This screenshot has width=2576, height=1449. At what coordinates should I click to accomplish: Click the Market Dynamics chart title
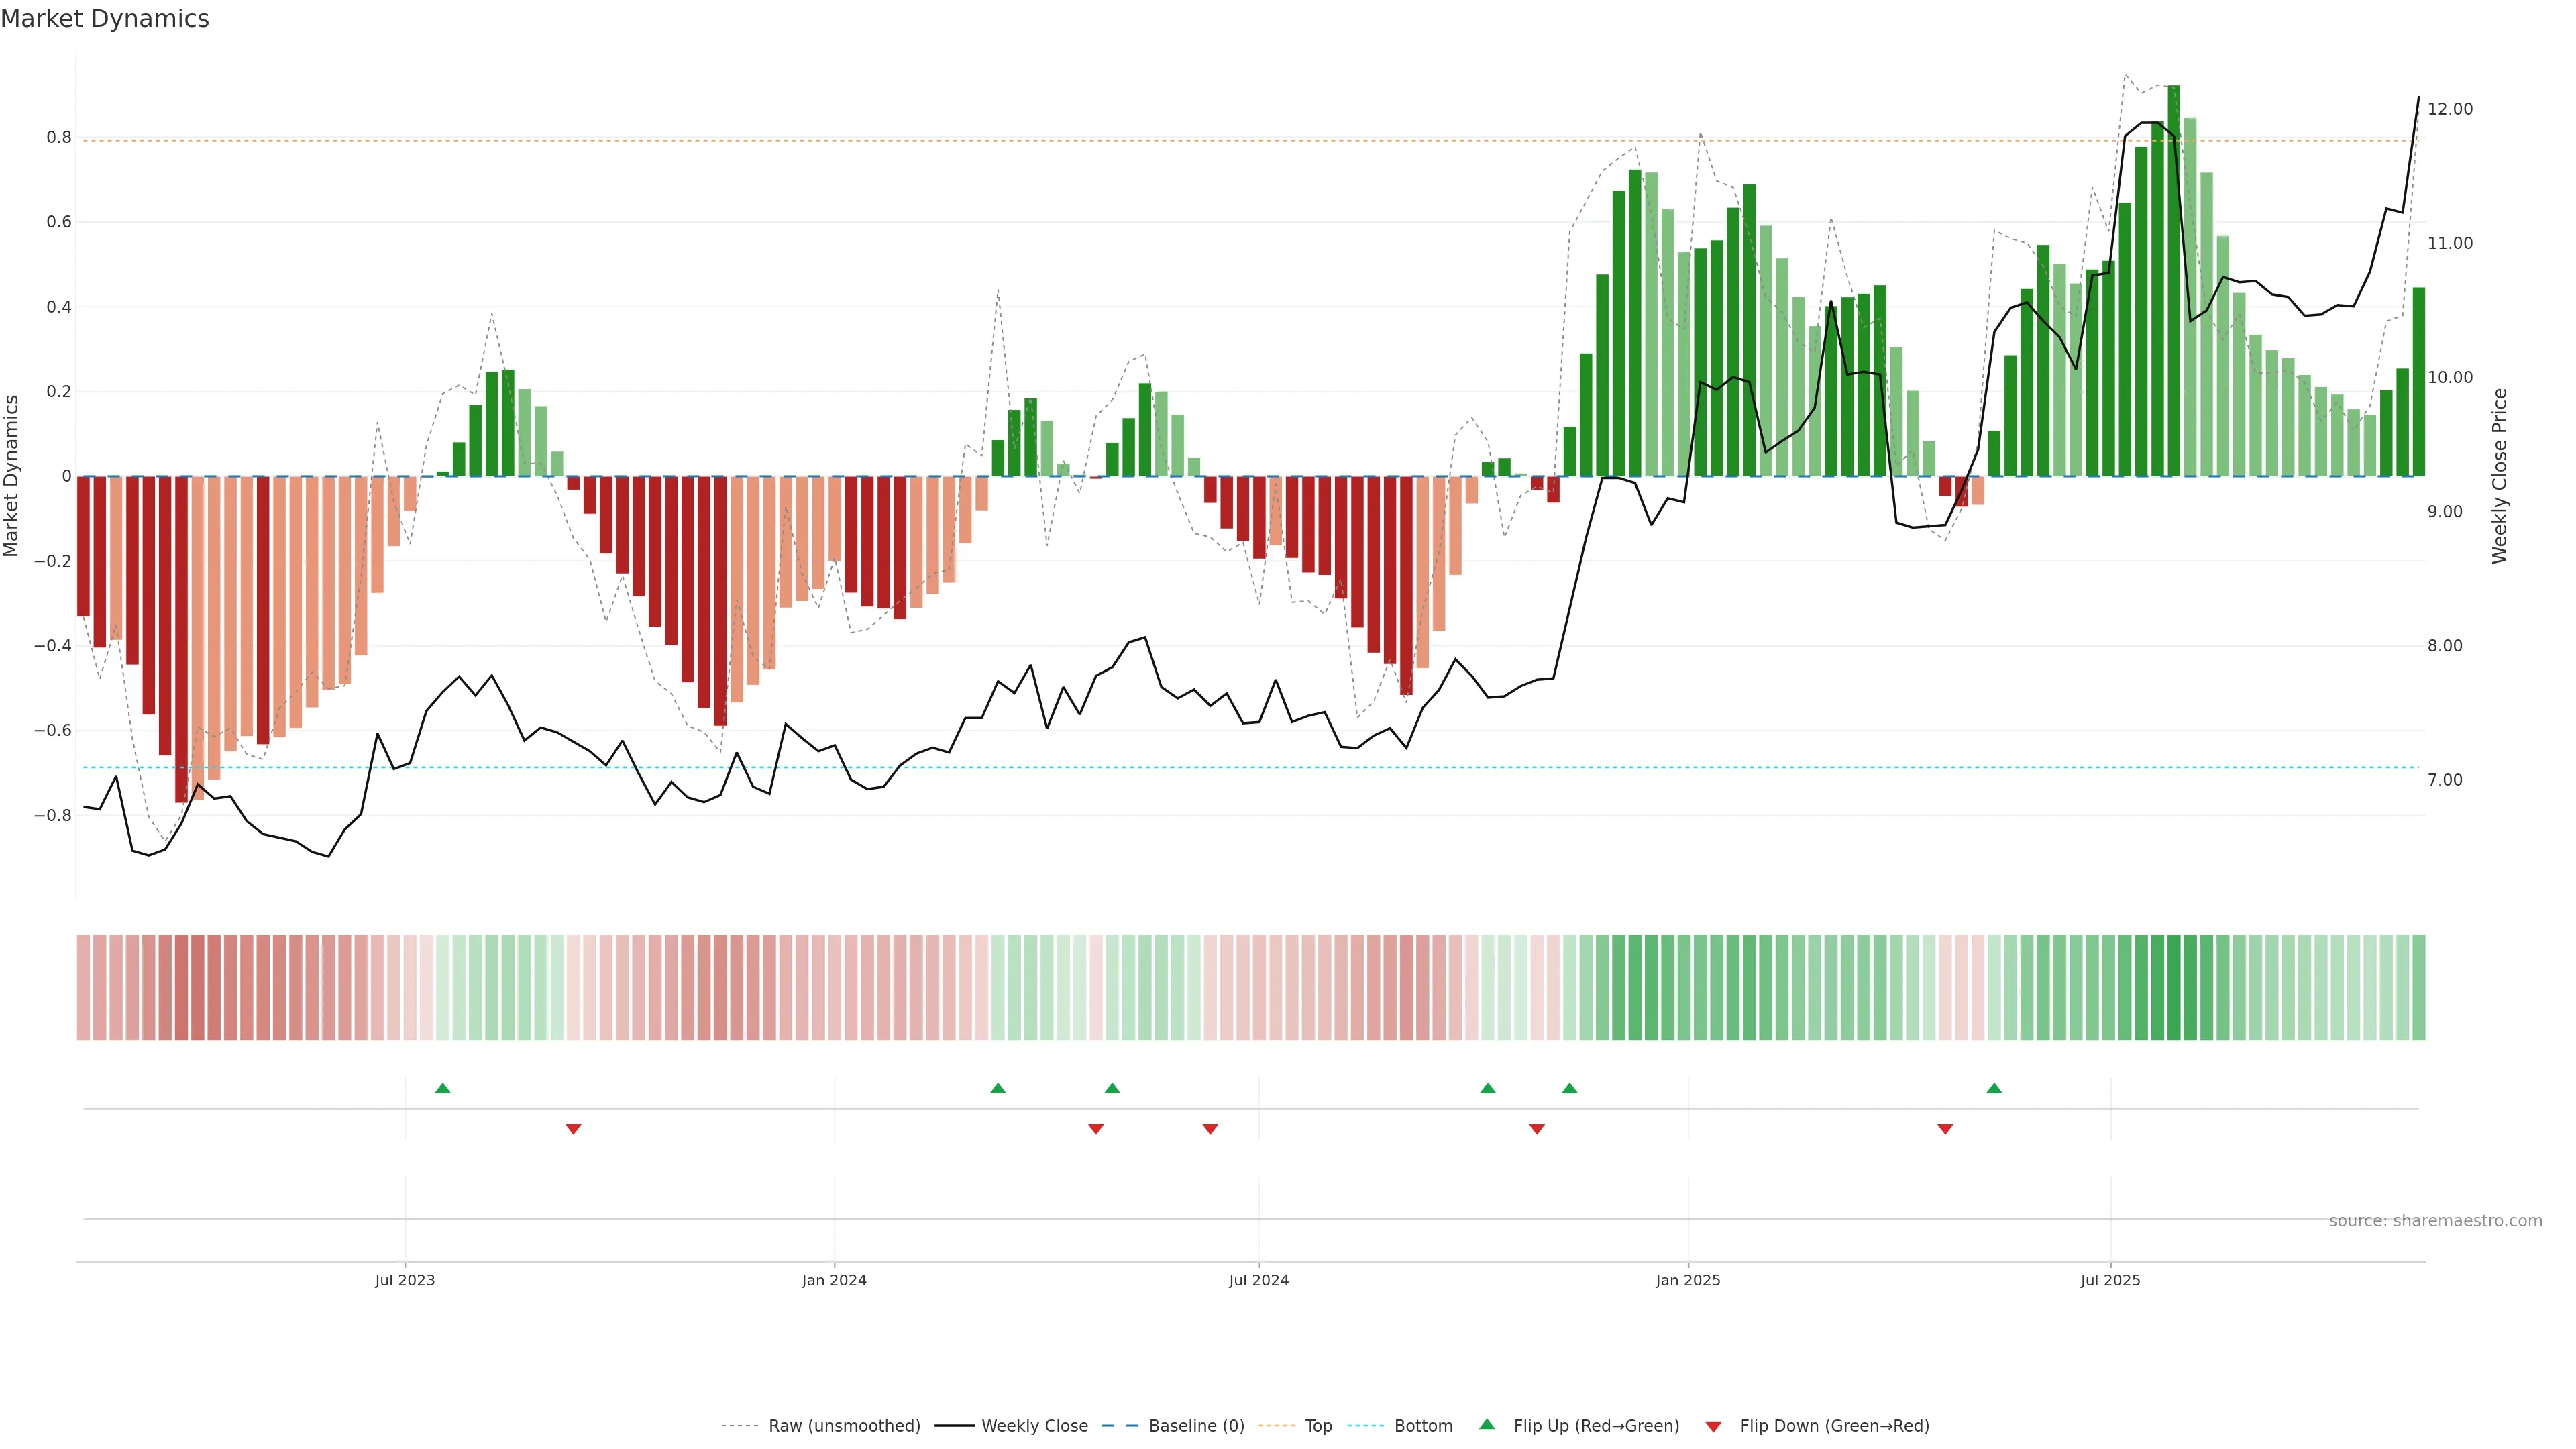click(105, 19)
